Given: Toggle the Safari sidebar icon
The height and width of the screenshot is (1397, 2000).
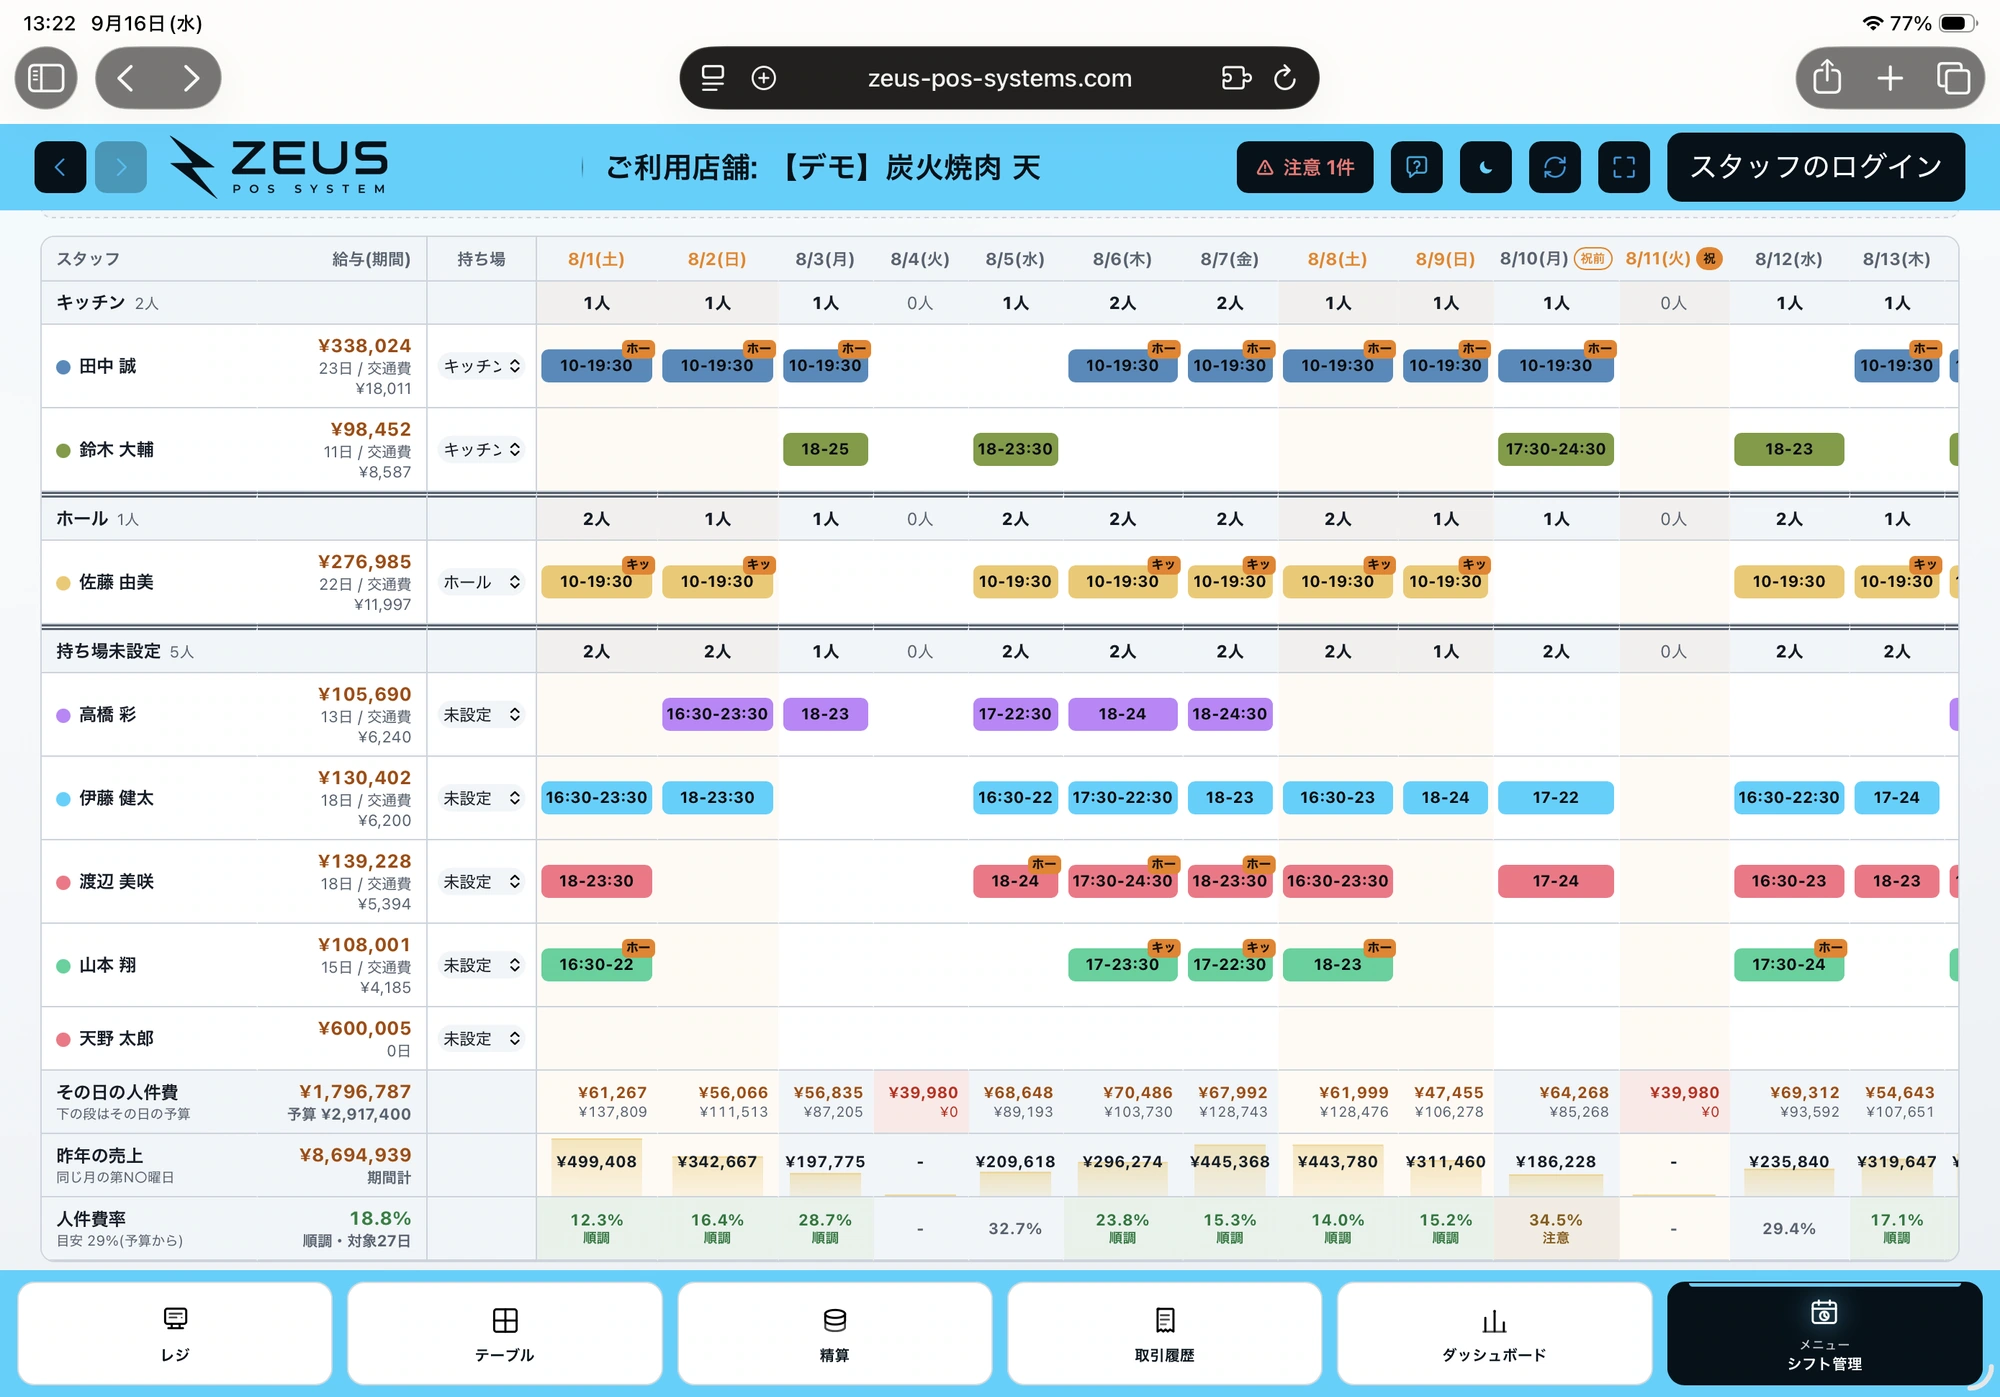Looking at the screenshot, I should pos(46,77).
